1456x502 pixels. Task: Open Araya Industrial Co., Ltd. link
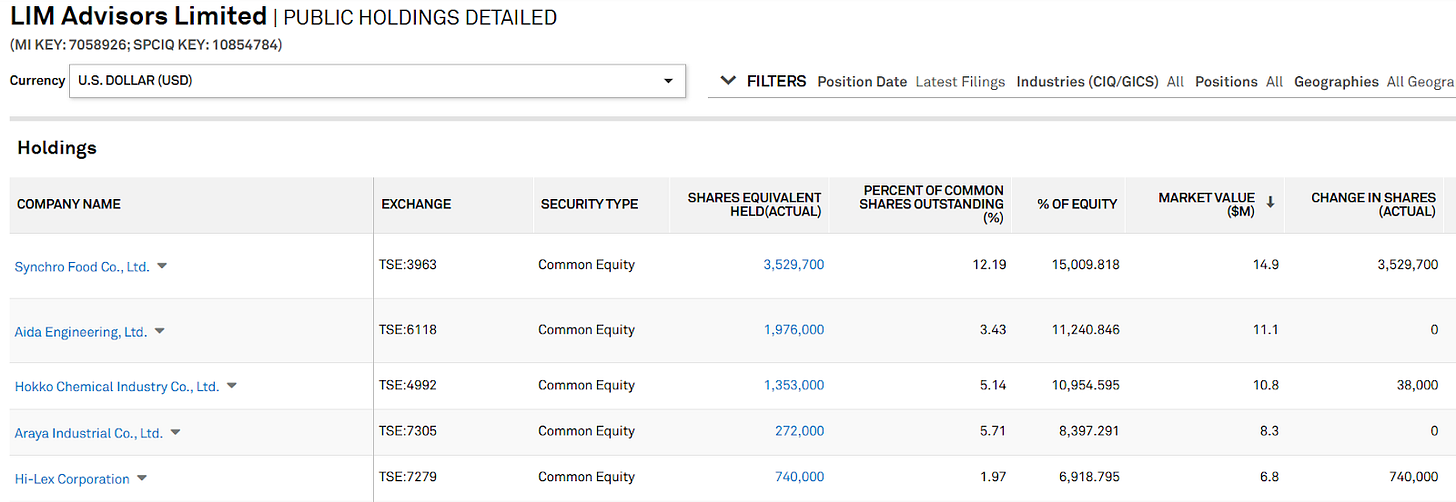(89, 433)
